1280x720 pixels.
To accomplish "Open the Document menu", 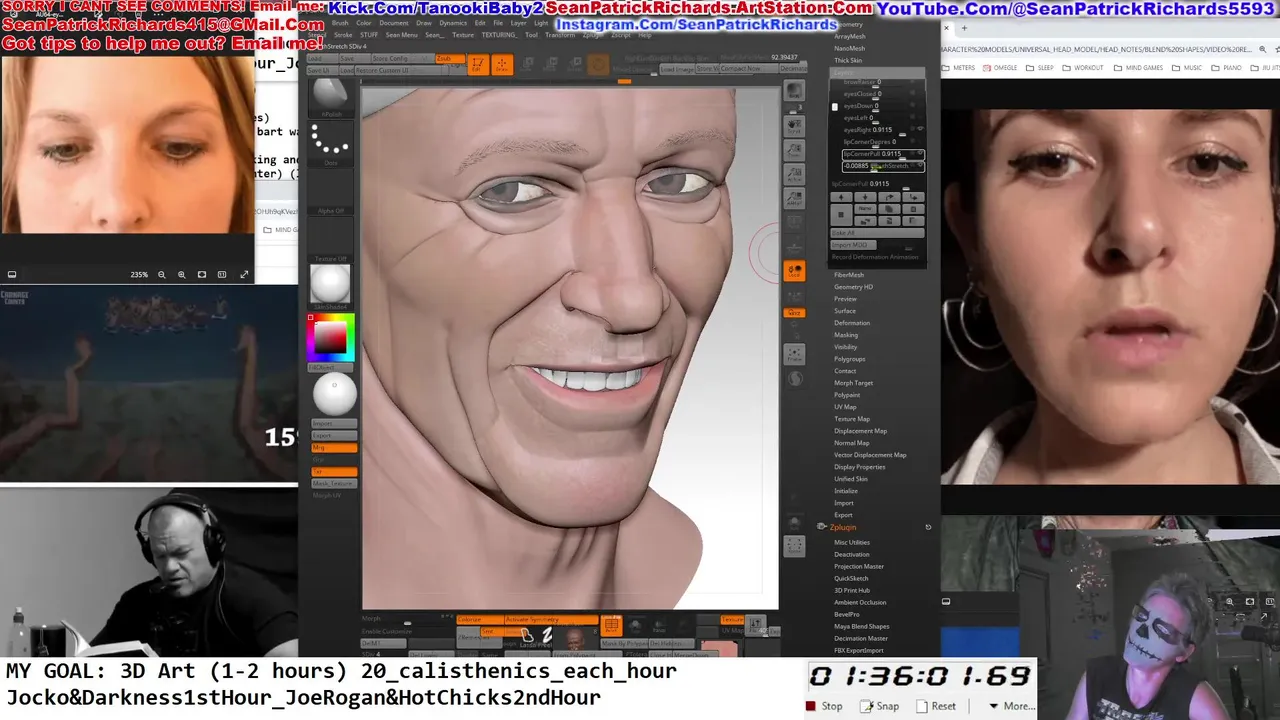I will (393, 22).
